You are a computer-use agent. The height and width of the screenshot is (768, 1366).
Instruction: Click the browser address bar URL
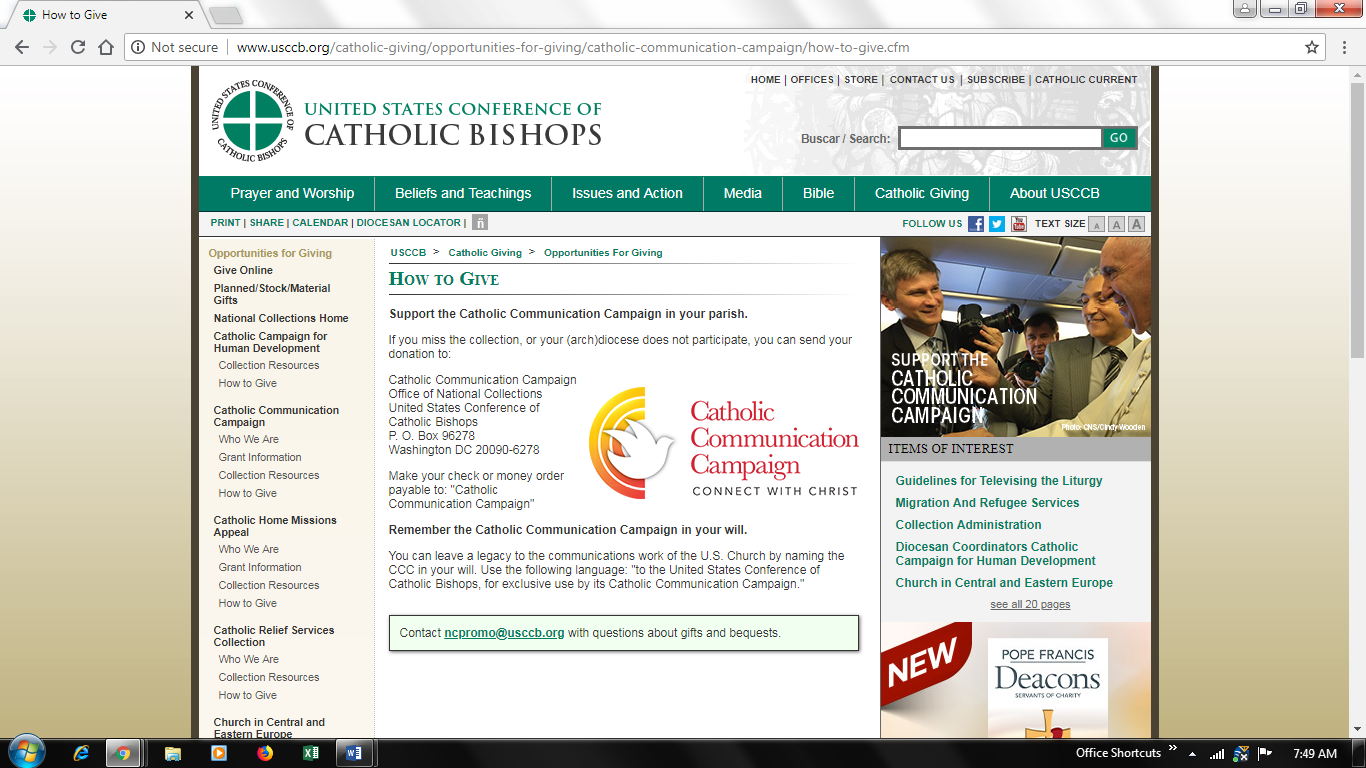[573, 47]
